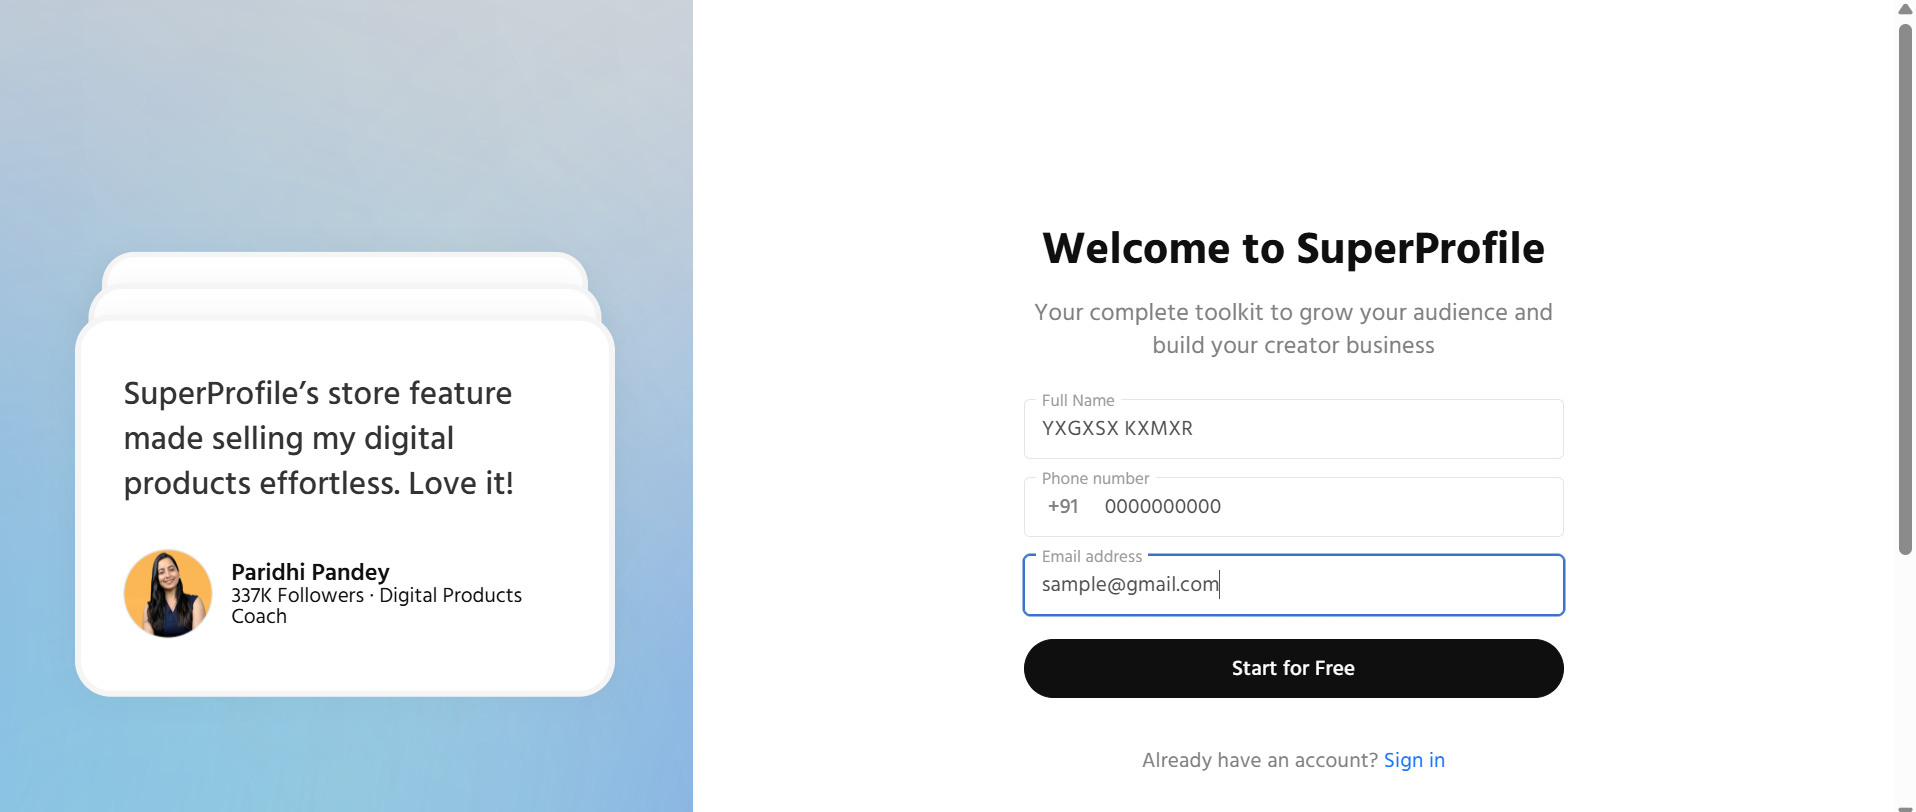Image resolution: width=1916 pixels, height=812 pixels.
Task: Click the scrollbar down arrow
Action: (x=1905, y=806)
